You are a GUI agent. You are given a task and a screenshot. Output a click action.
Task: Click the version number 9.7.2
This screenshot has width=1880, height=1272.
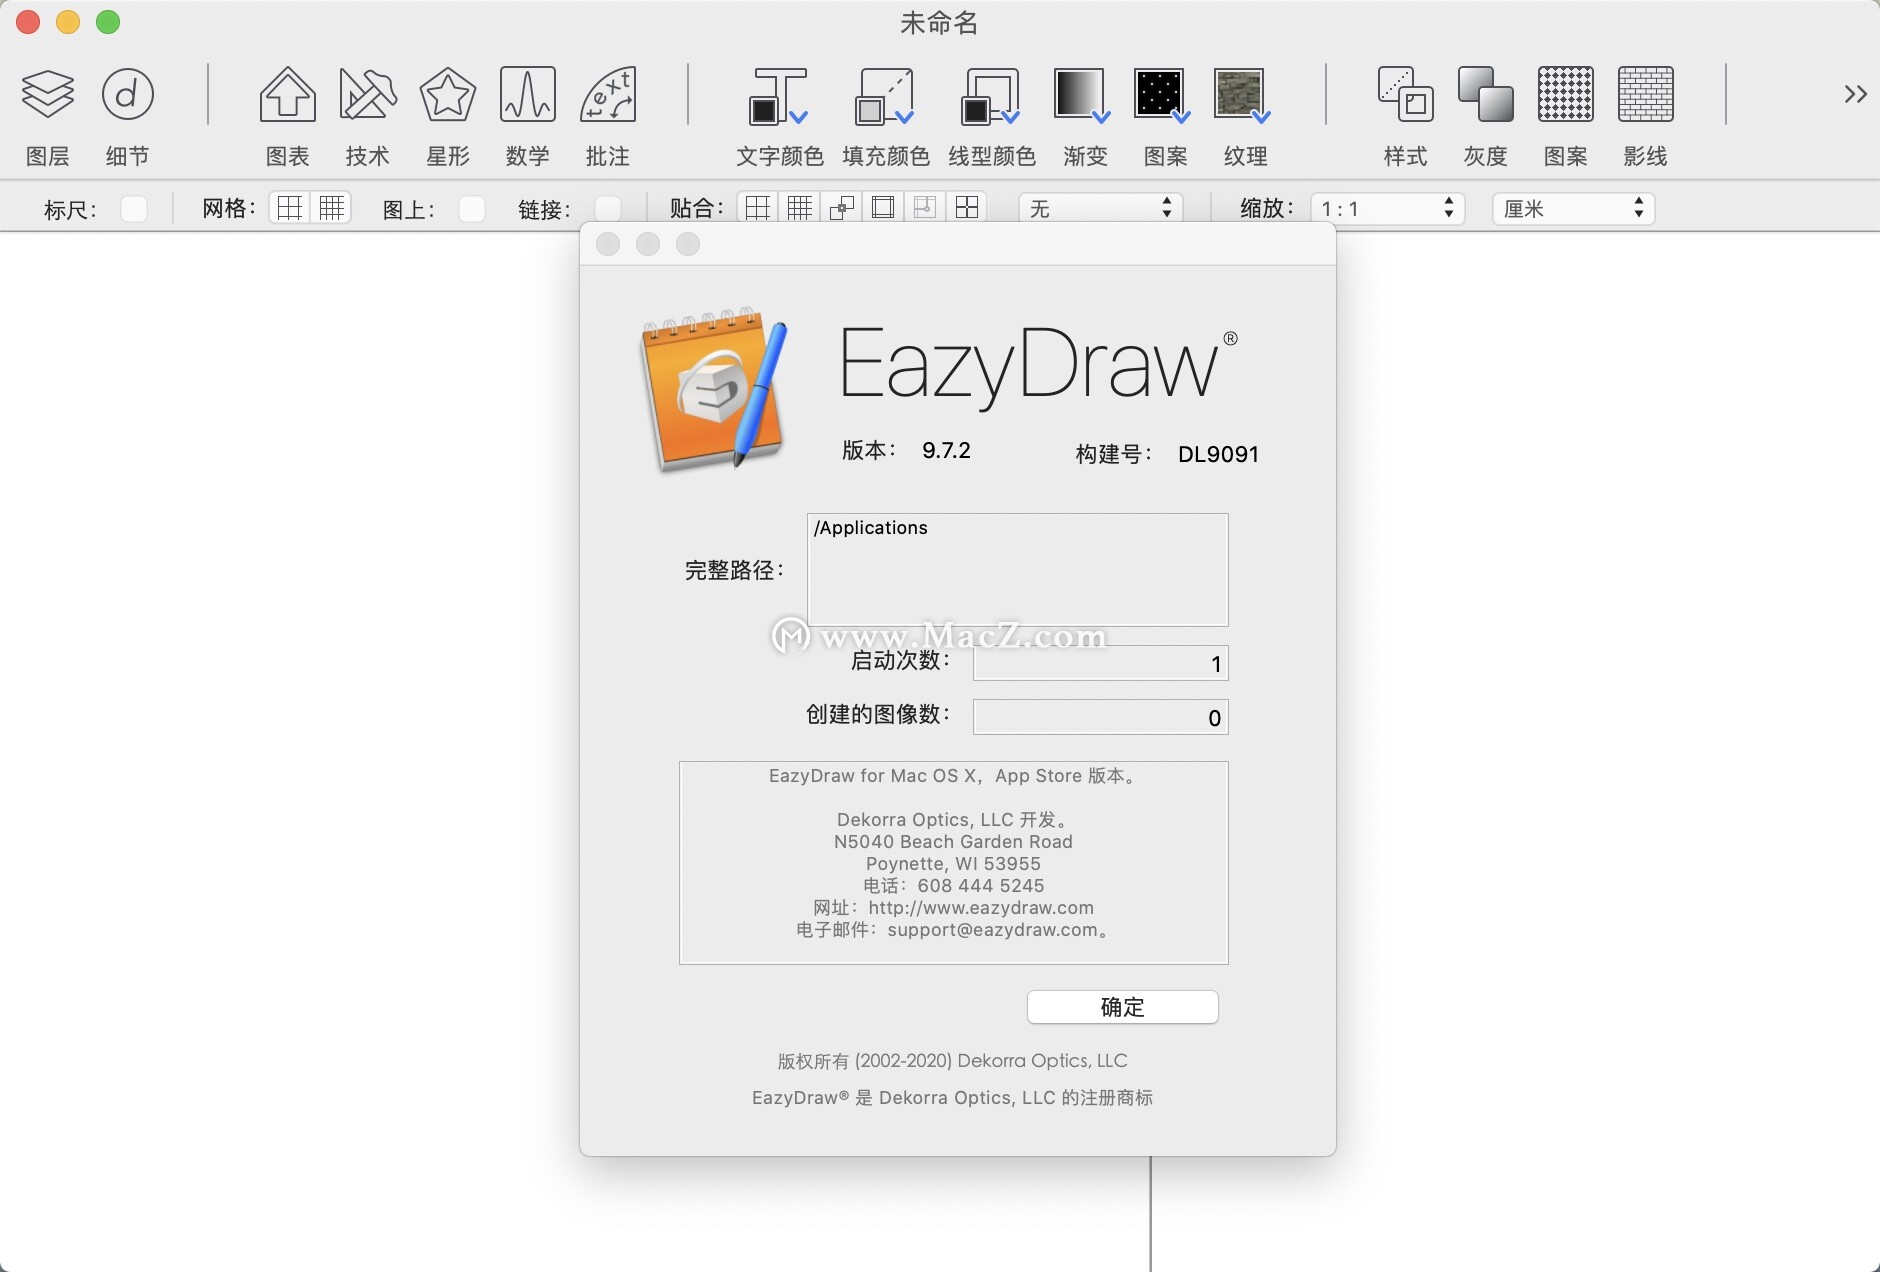click(946, 450)
